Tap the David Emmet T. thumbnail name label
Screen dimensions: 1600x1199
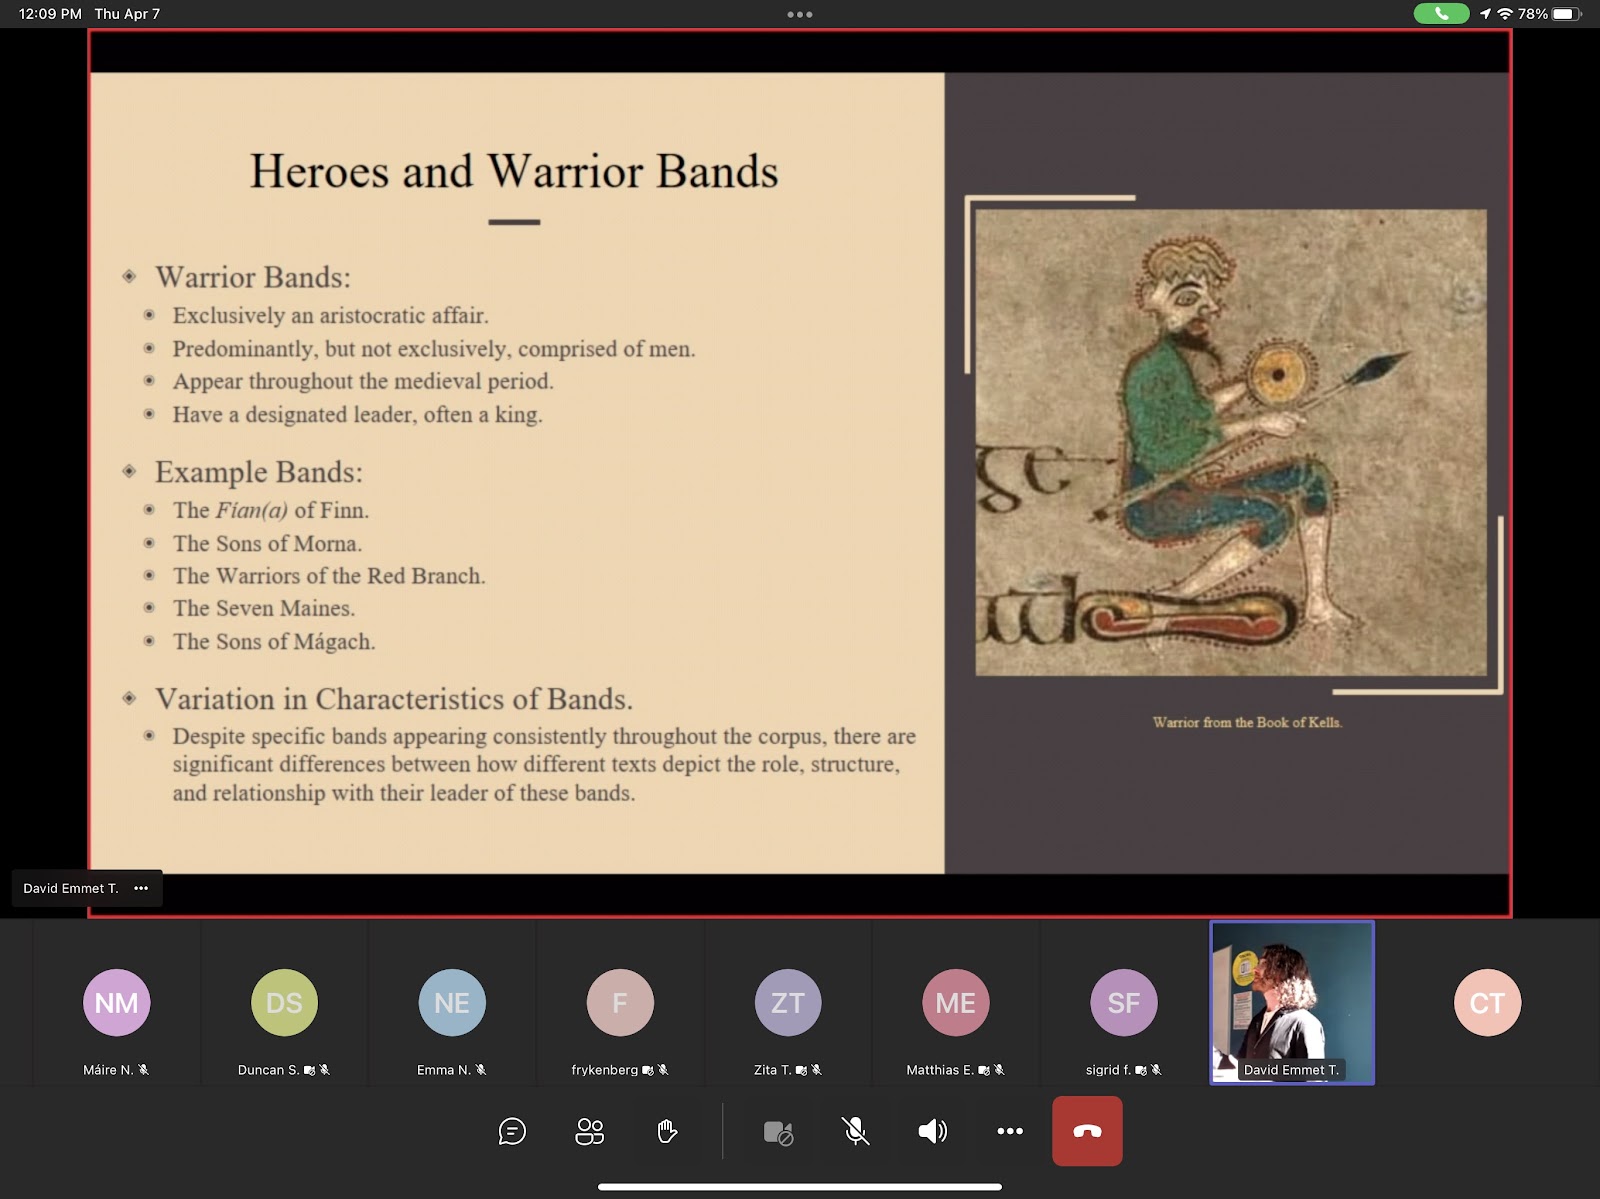1291,1070
